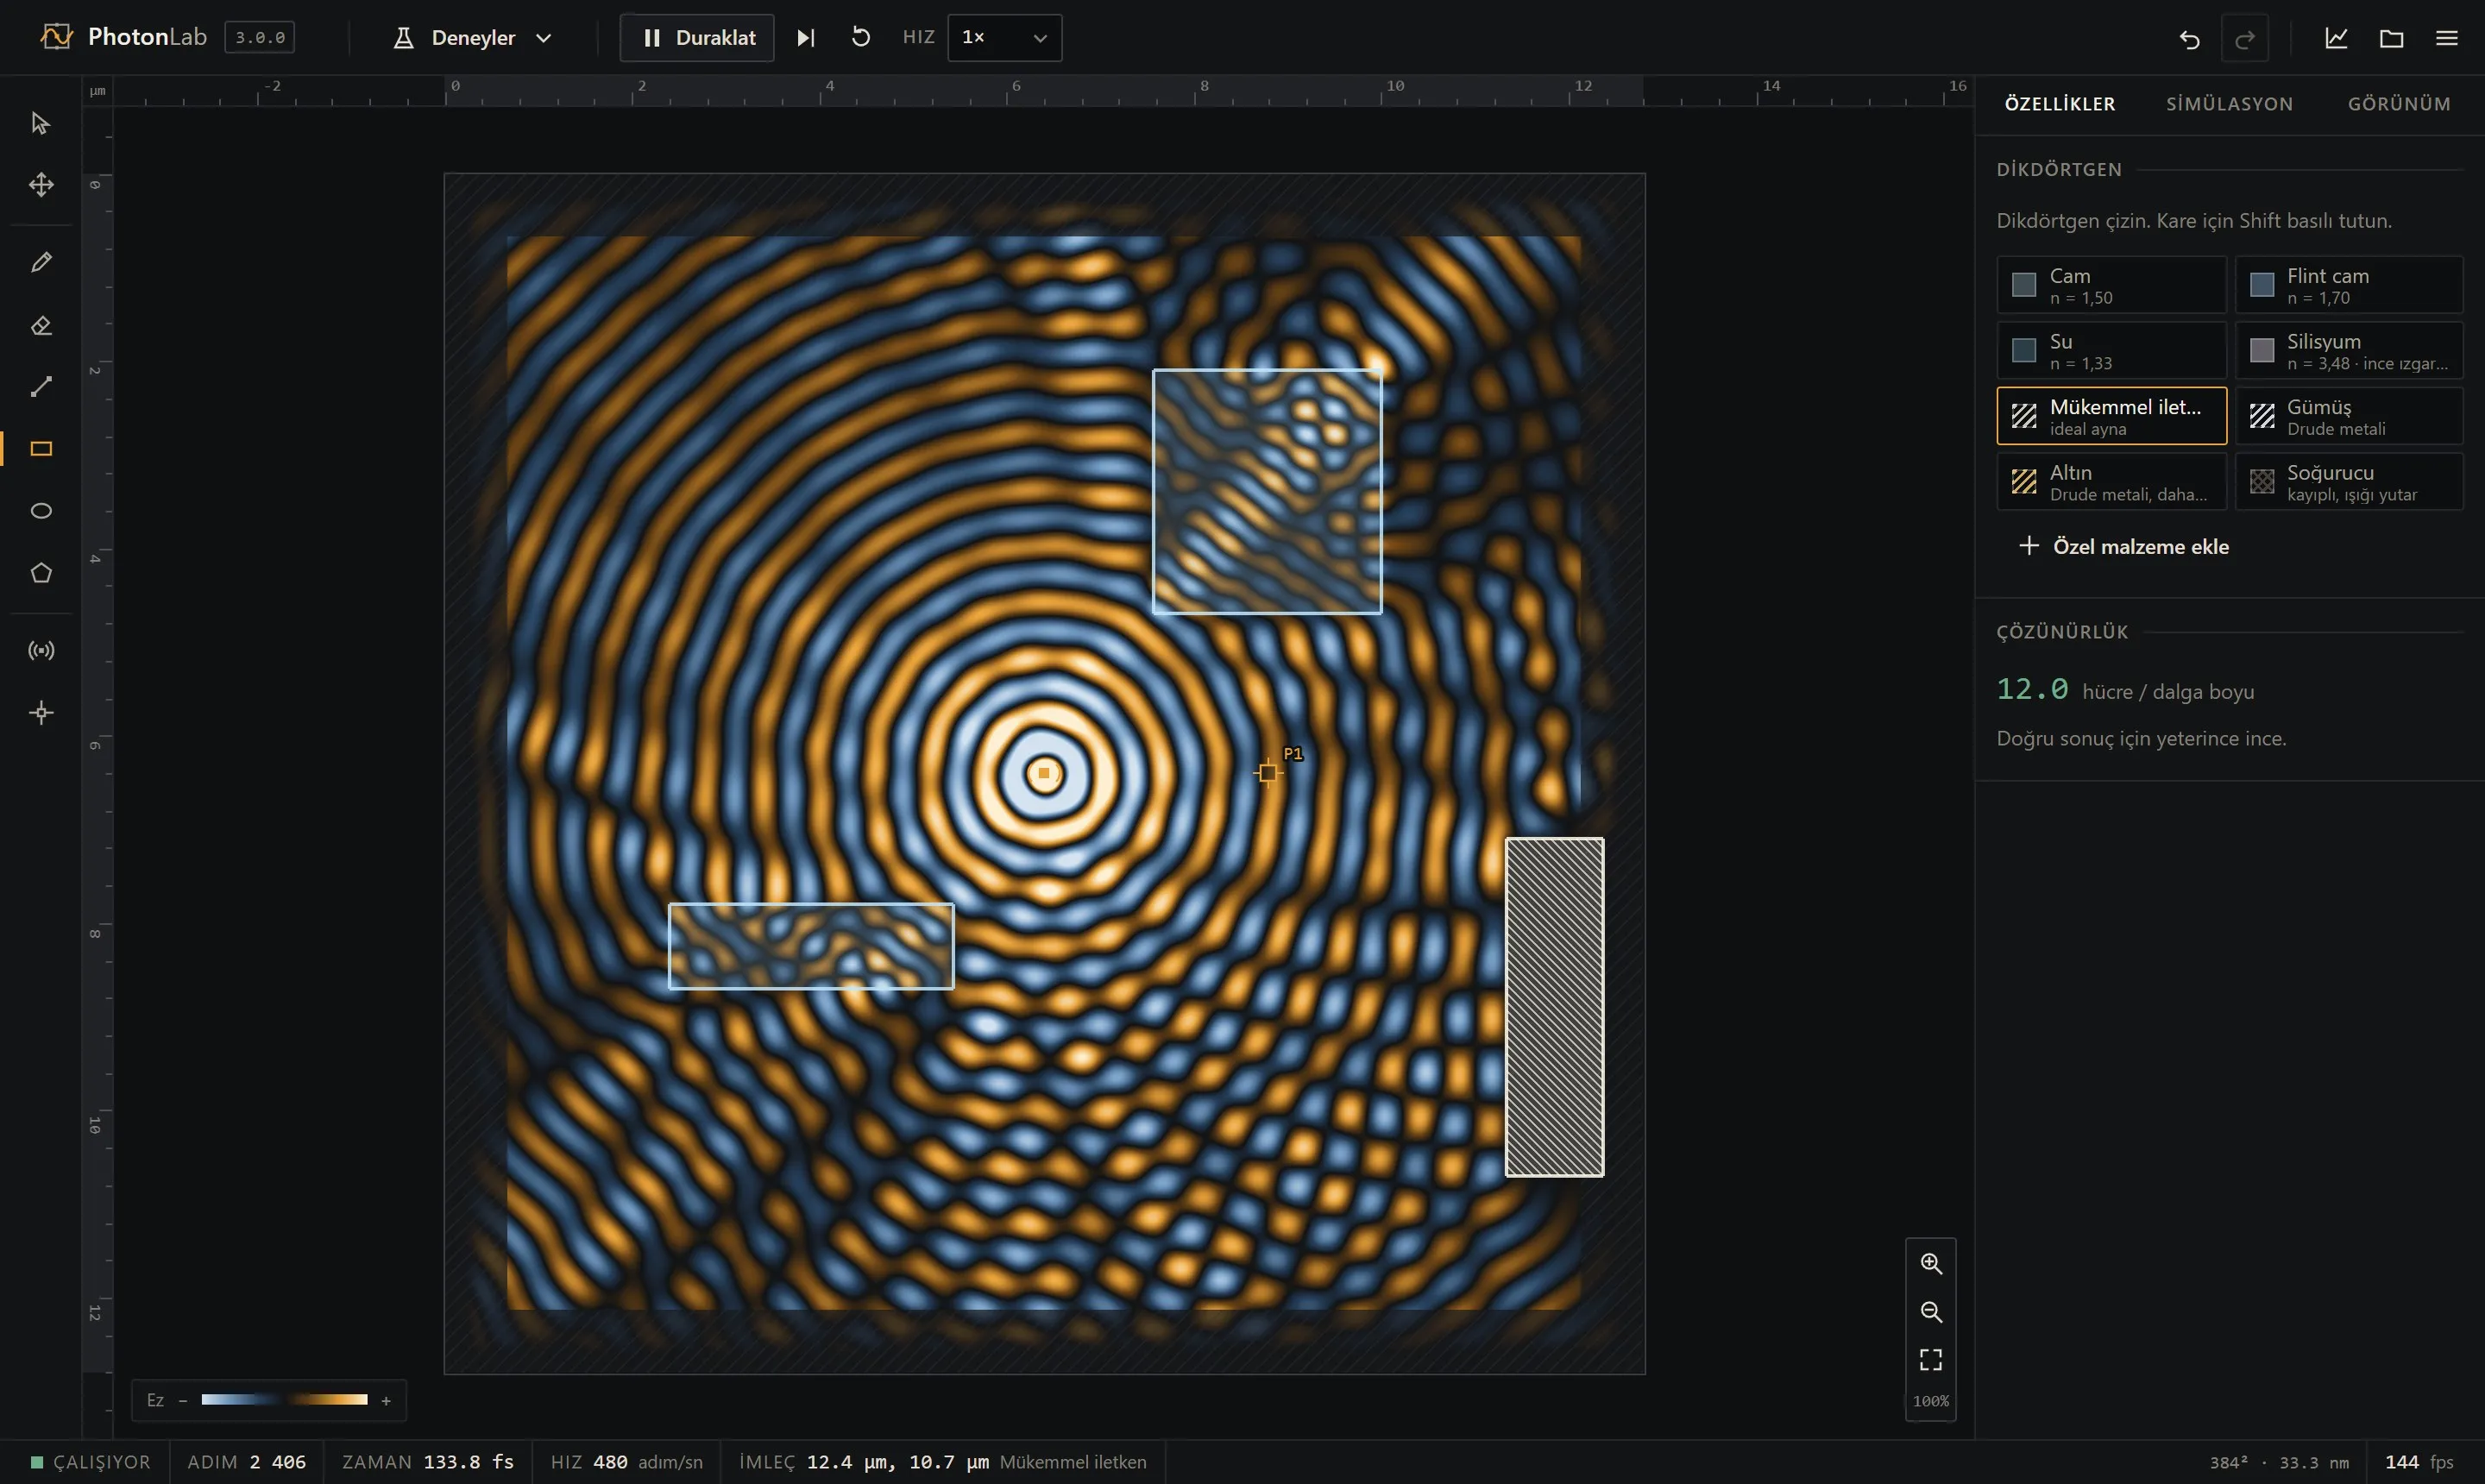Select the wave source tool
Screen dimensions: 2485x1484
tap(41, 651)
